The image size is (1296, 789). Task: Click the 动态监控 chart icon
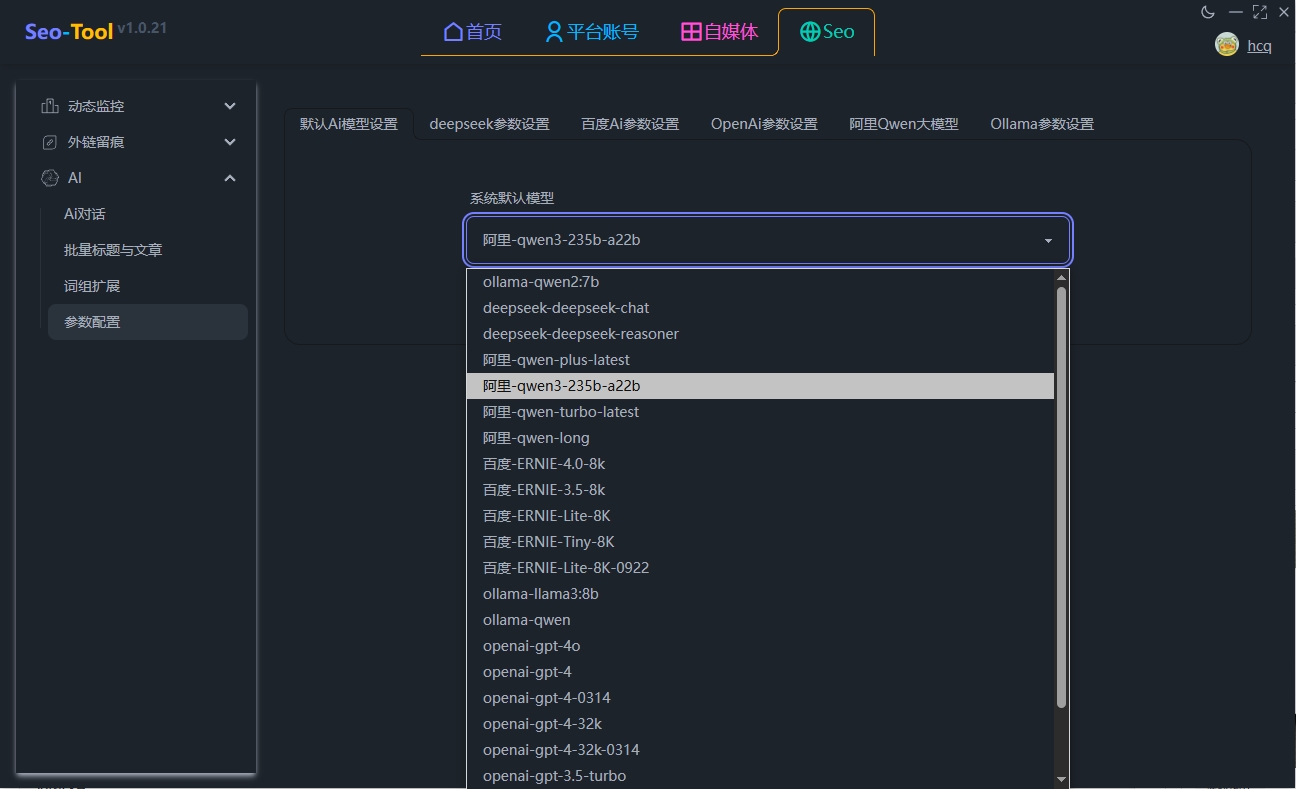point(49,106)
